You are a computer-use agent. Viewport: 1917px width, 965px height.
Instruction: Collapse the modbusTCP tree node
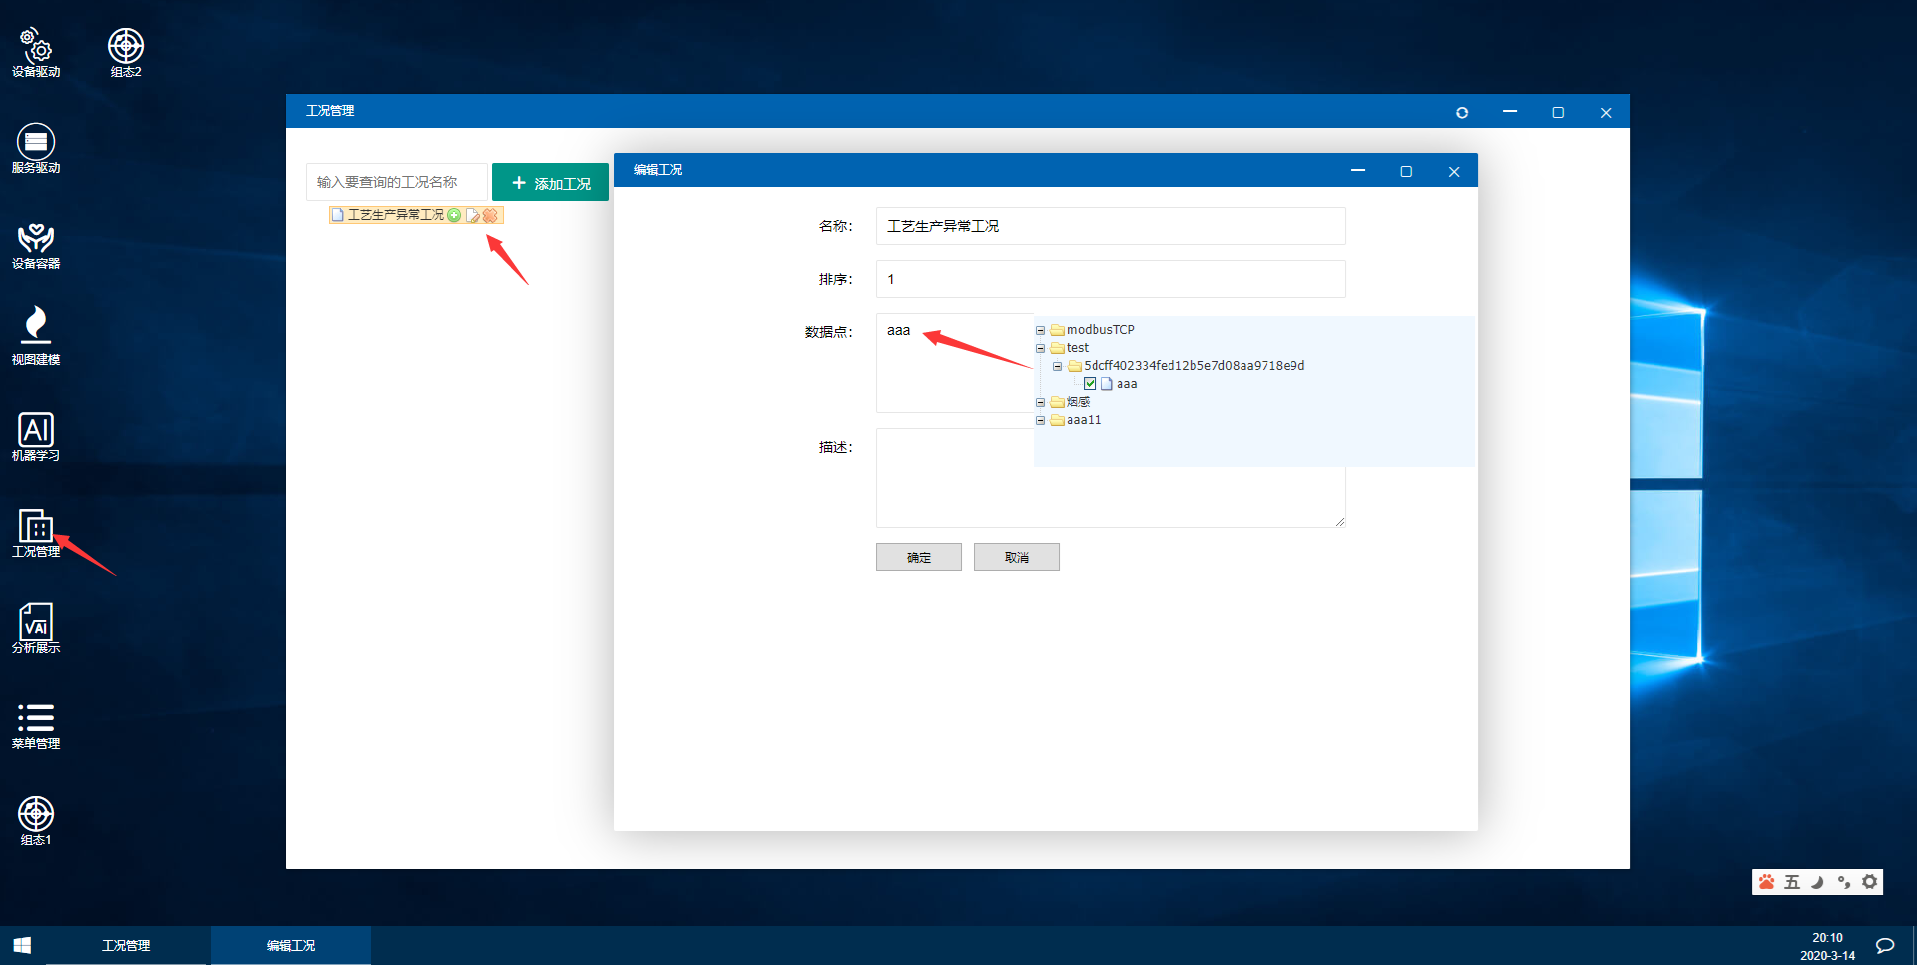click(1040, 330)
